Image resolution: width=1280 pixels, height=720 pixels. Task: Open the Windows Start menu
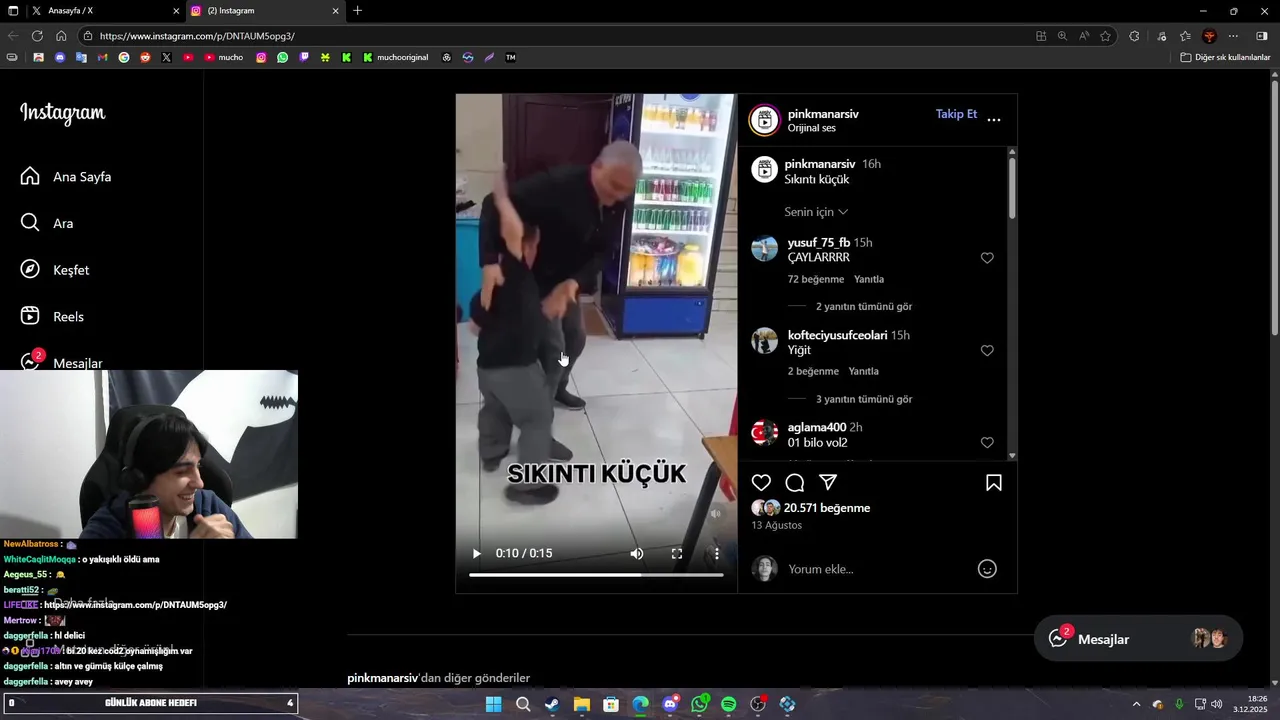click(493, 704)
